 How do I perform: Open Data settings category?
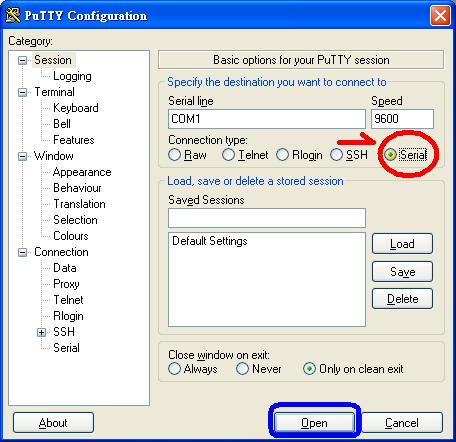[x=65, y=268]
